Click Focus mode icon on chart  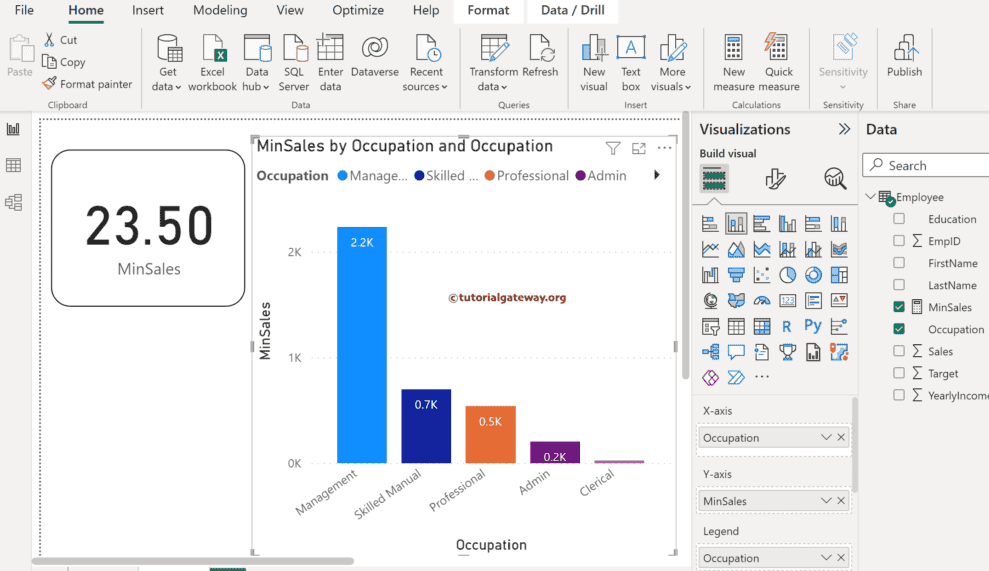coord(639,148)
